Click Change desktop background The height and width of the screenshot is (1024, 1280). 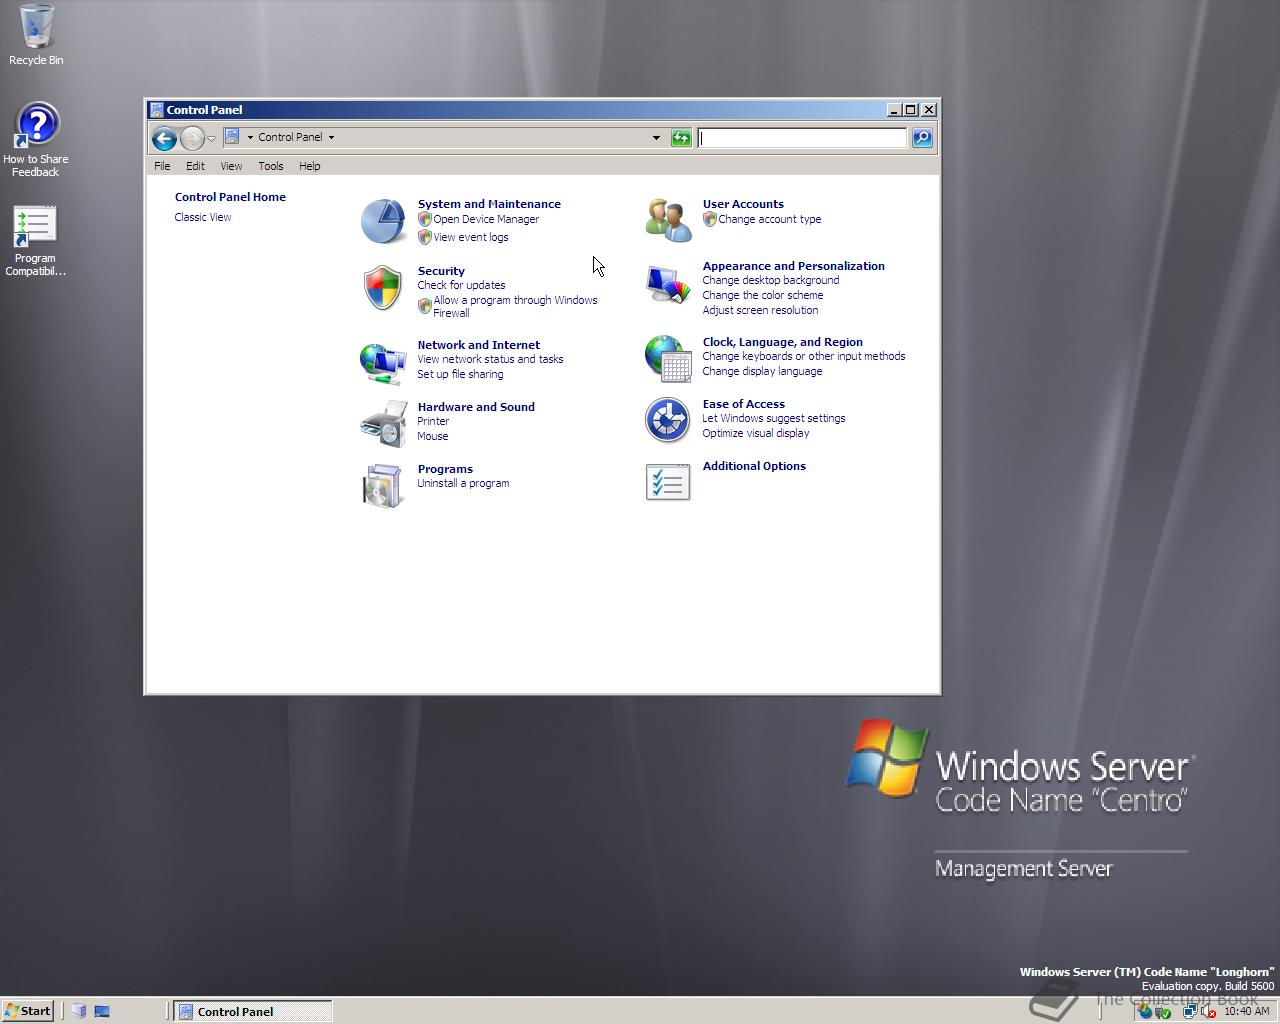pyautogui.click(x=770, y=280)
